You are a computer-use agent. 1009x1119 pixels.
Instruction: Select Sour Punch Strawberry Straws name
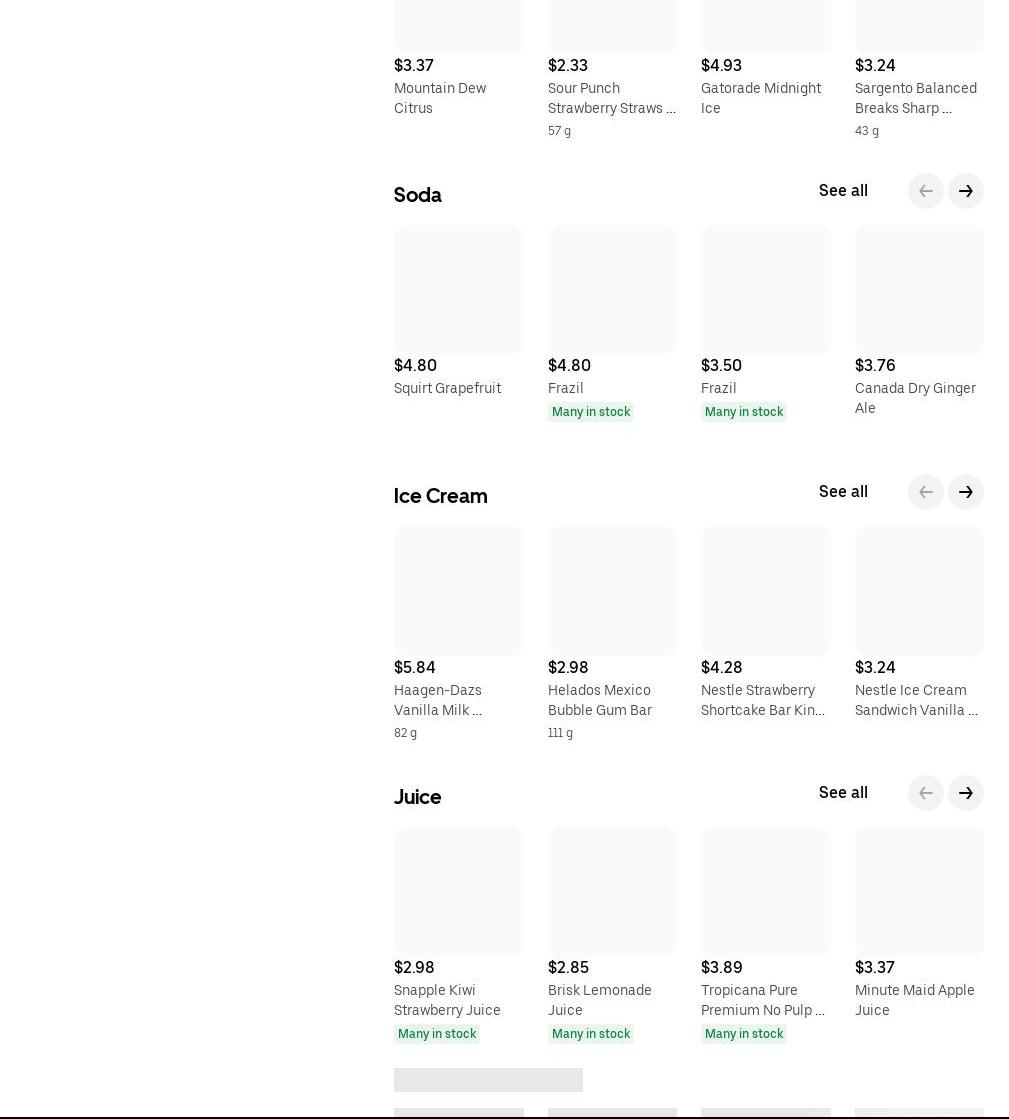[x=612, y=98]
